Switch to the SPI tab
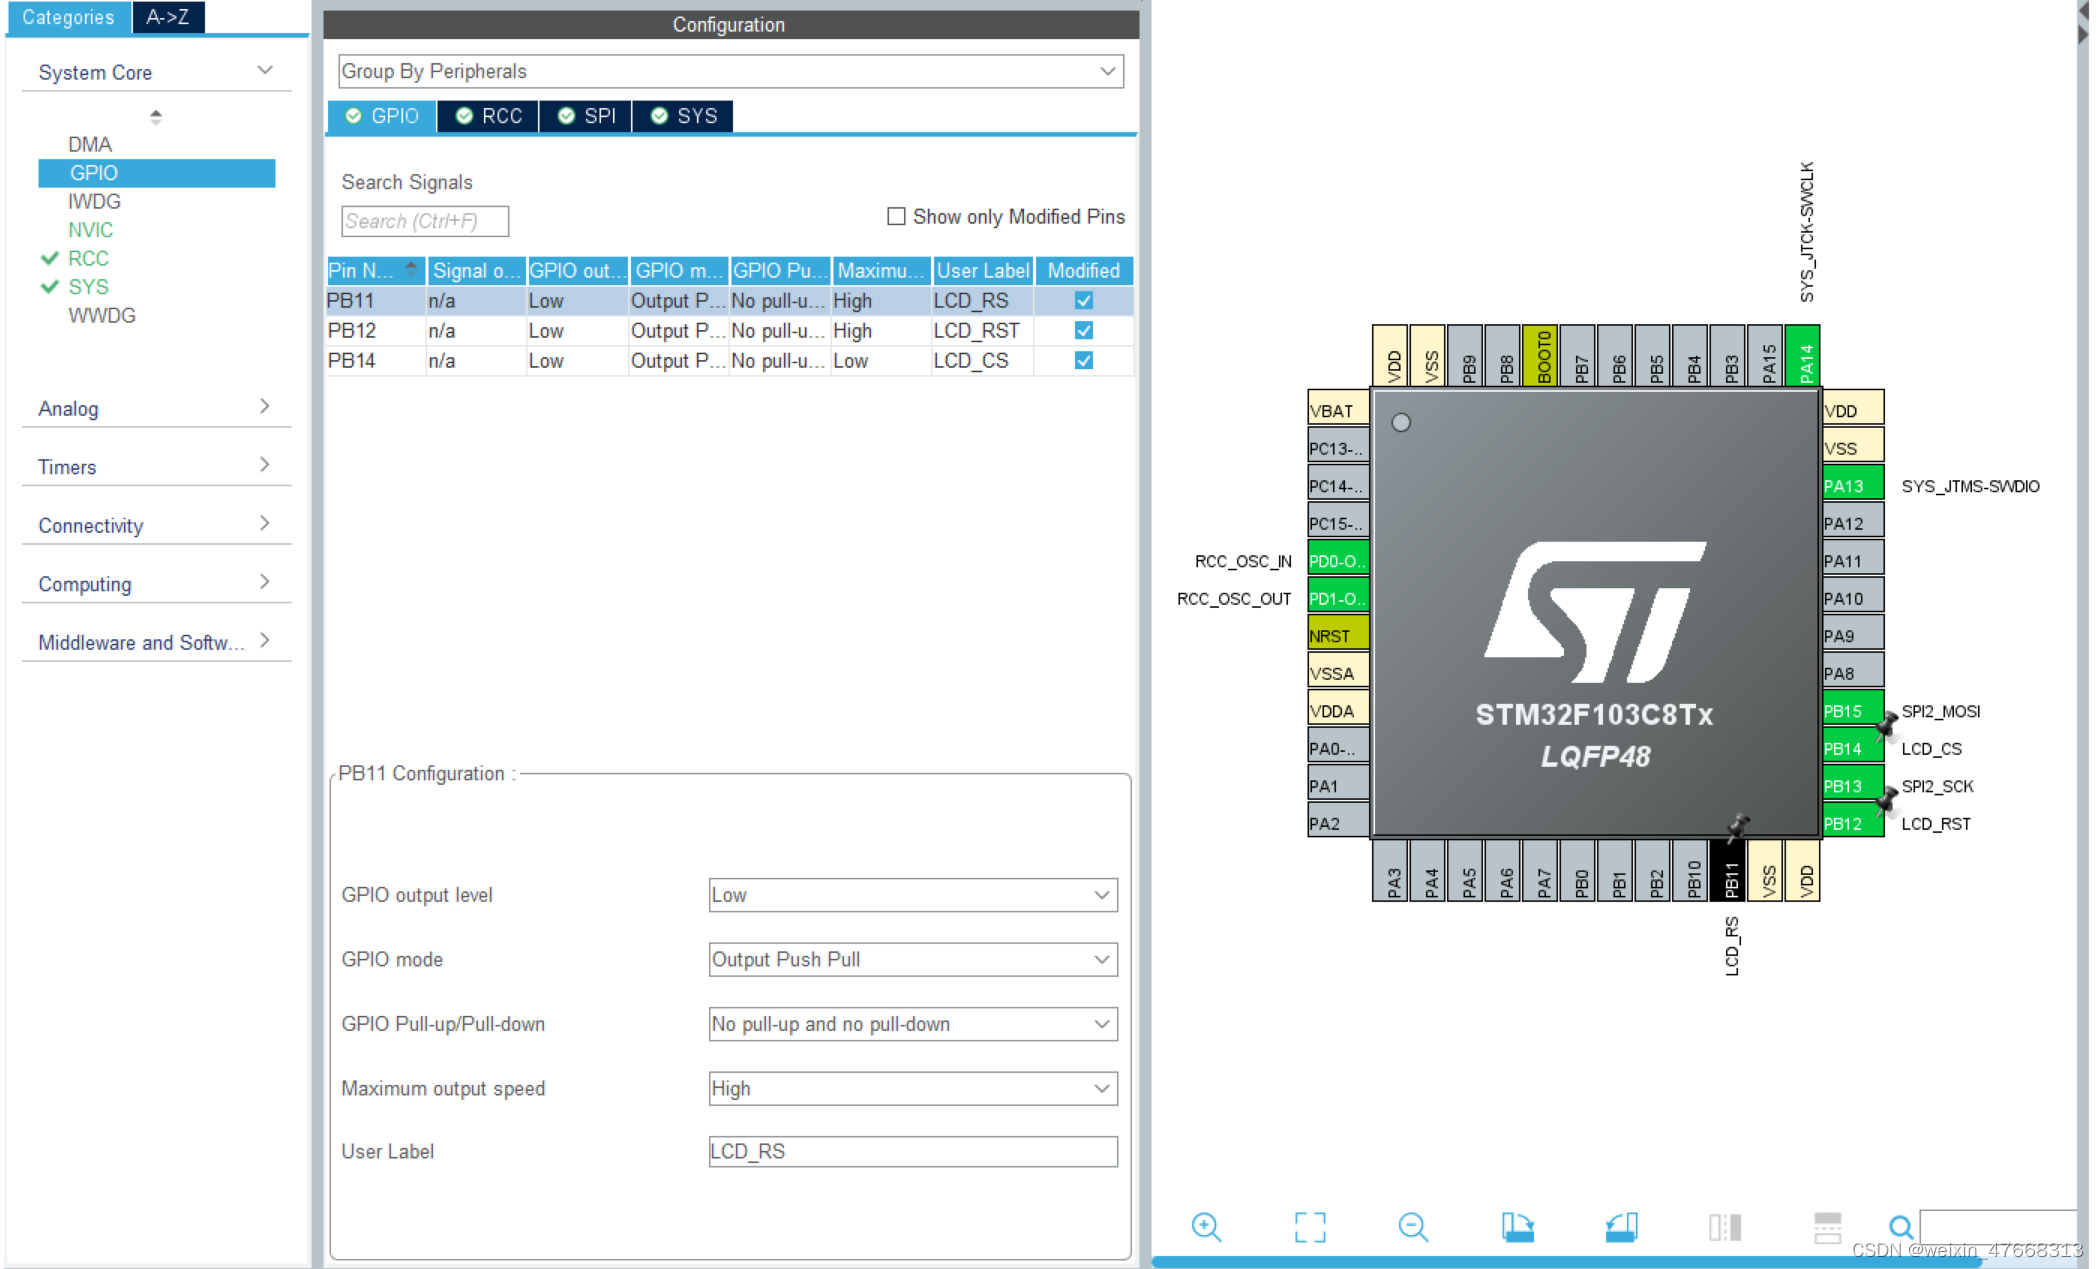The width and height of the screenshot is (2099, 1269). pos(587,116)
